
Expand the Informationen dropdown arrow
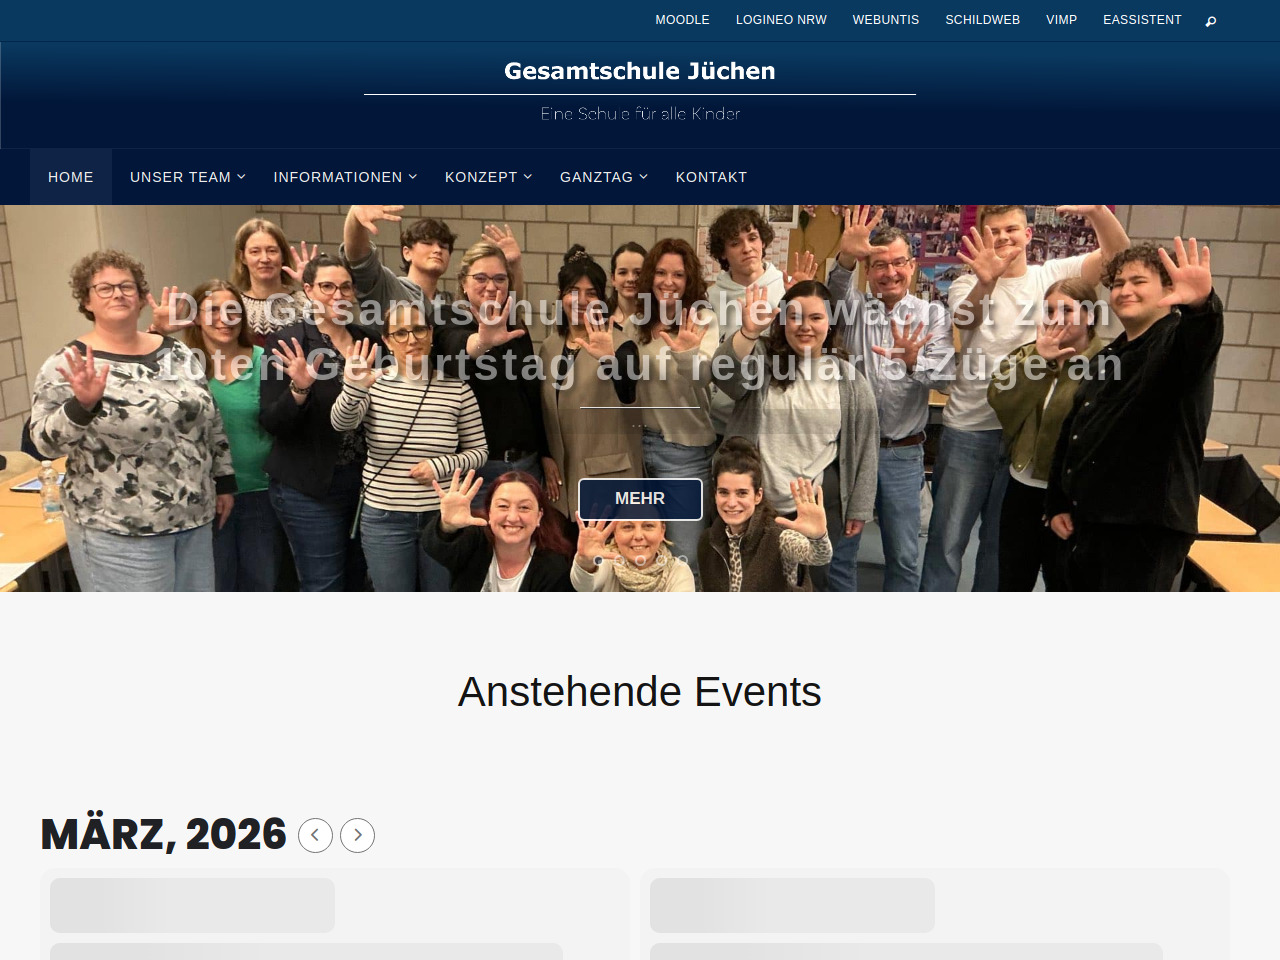pyautogui.click(x=413, y=176)
